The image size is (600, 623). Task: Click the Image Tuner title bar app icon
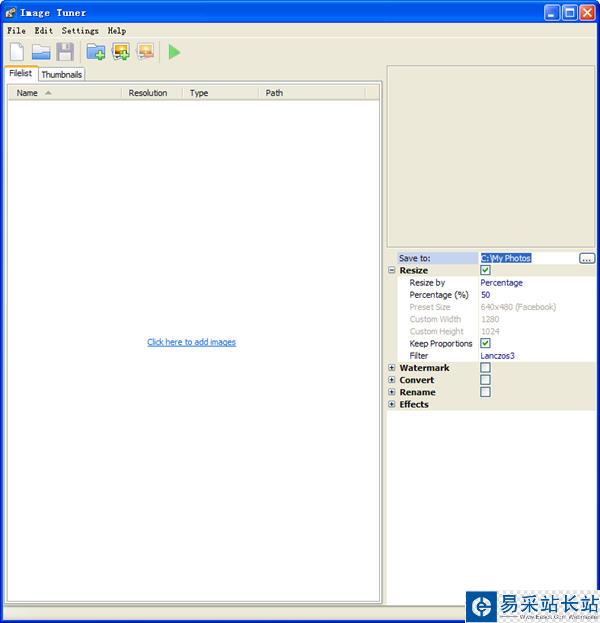tap(11, 13)
